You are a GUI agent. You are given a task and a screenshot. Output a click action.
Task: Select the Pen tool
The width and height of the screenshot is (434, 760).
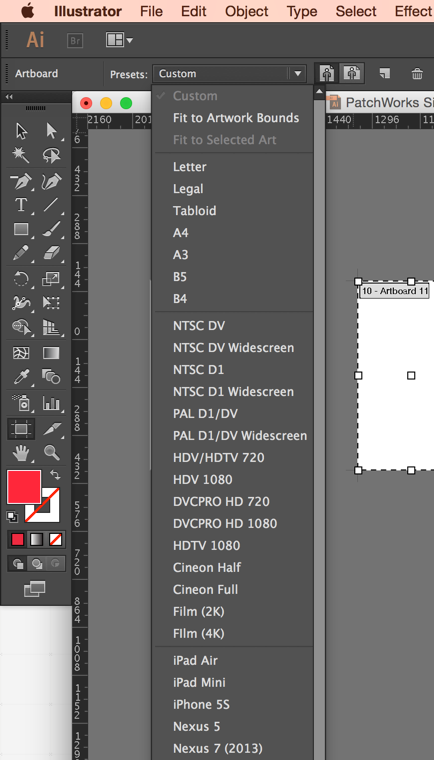tap(21, 181)
